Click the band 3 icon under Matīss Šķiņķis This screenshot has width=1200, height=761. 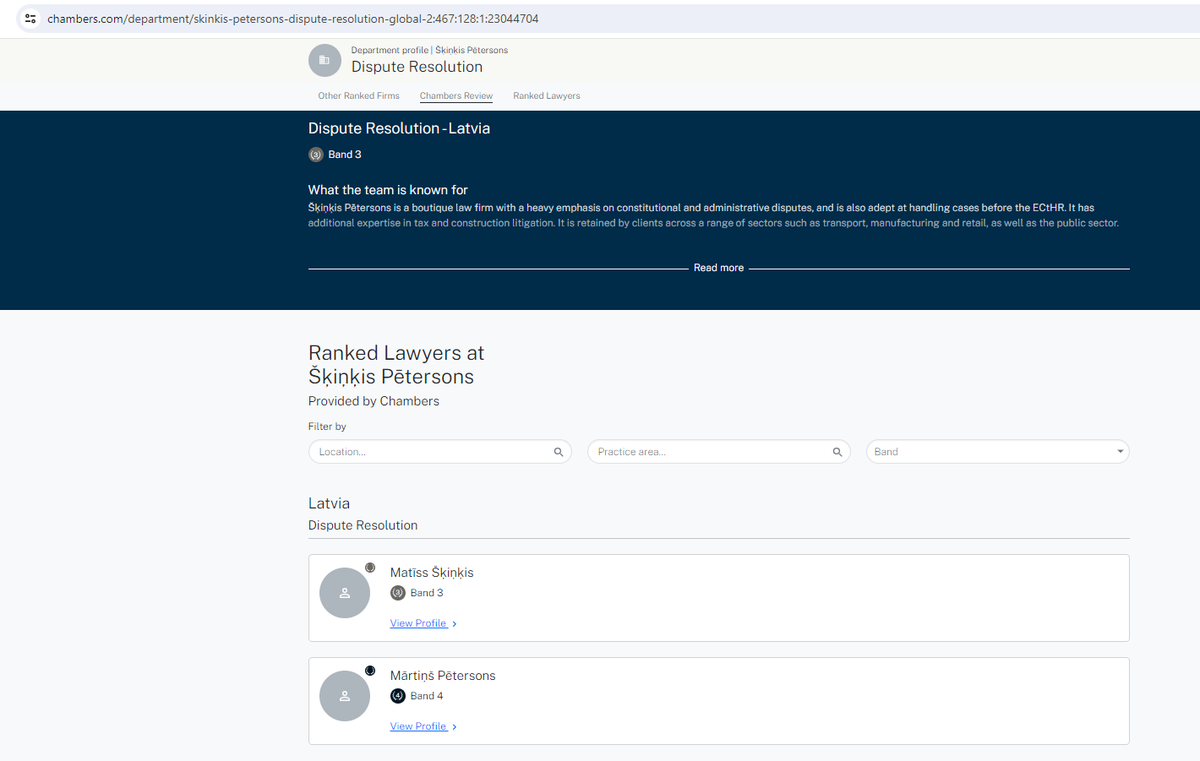click(x=398, y=593)
